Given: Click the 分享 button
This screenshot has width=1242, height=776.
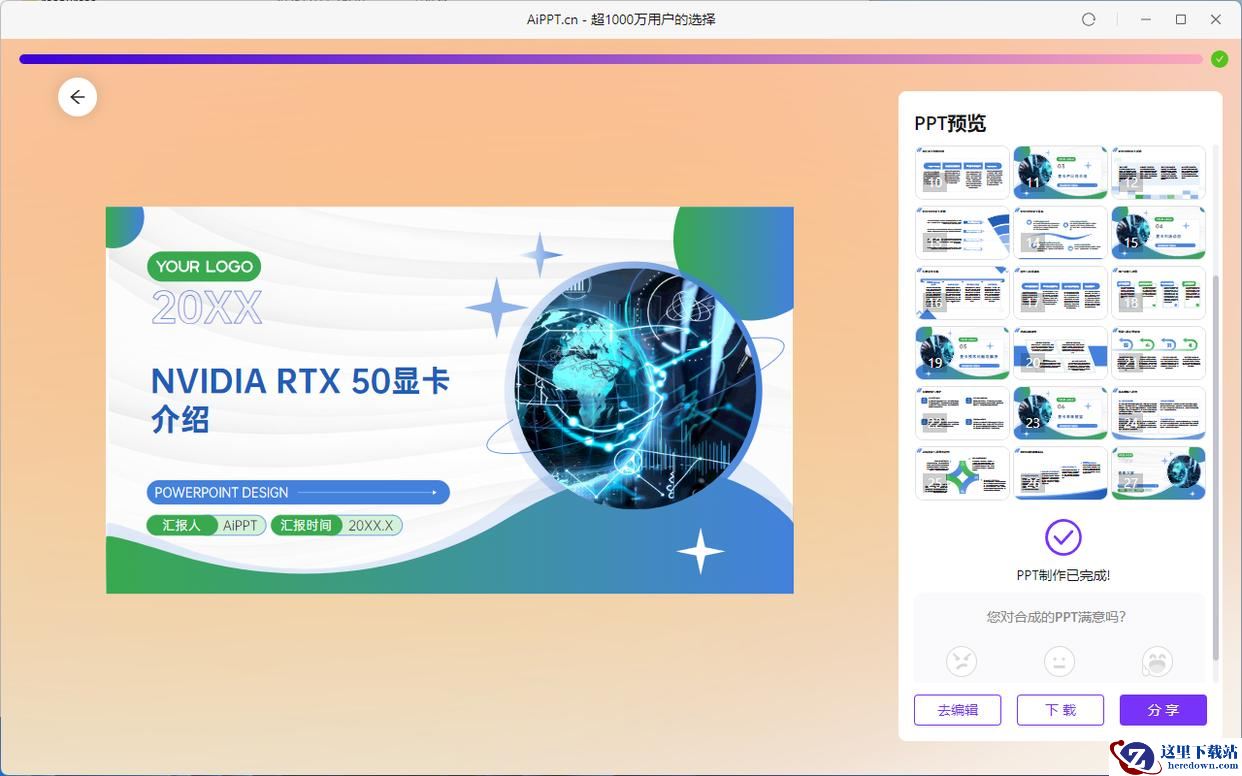Looking at the screenshot, I should click(1163, 710).
